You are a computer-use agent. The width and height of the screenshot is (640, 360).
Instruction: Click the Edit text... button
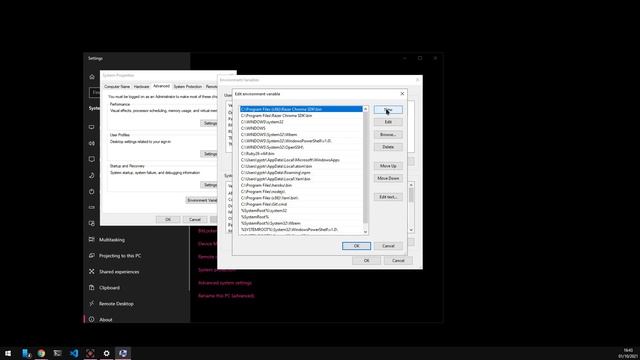pos(388,197)
